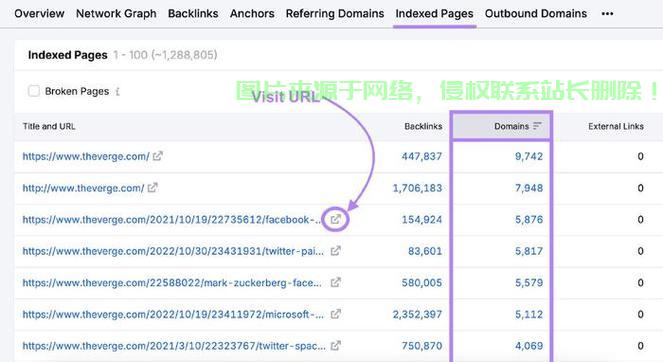
Task: Open the 2022/10/30 twitter-pai article link
Action: (173, 251)
